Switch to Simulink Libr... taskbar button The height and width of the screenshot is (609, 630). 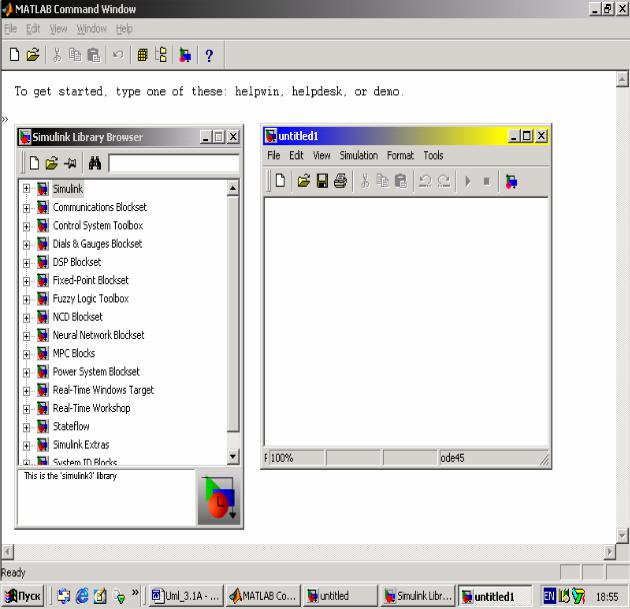(x=418, y=597)
